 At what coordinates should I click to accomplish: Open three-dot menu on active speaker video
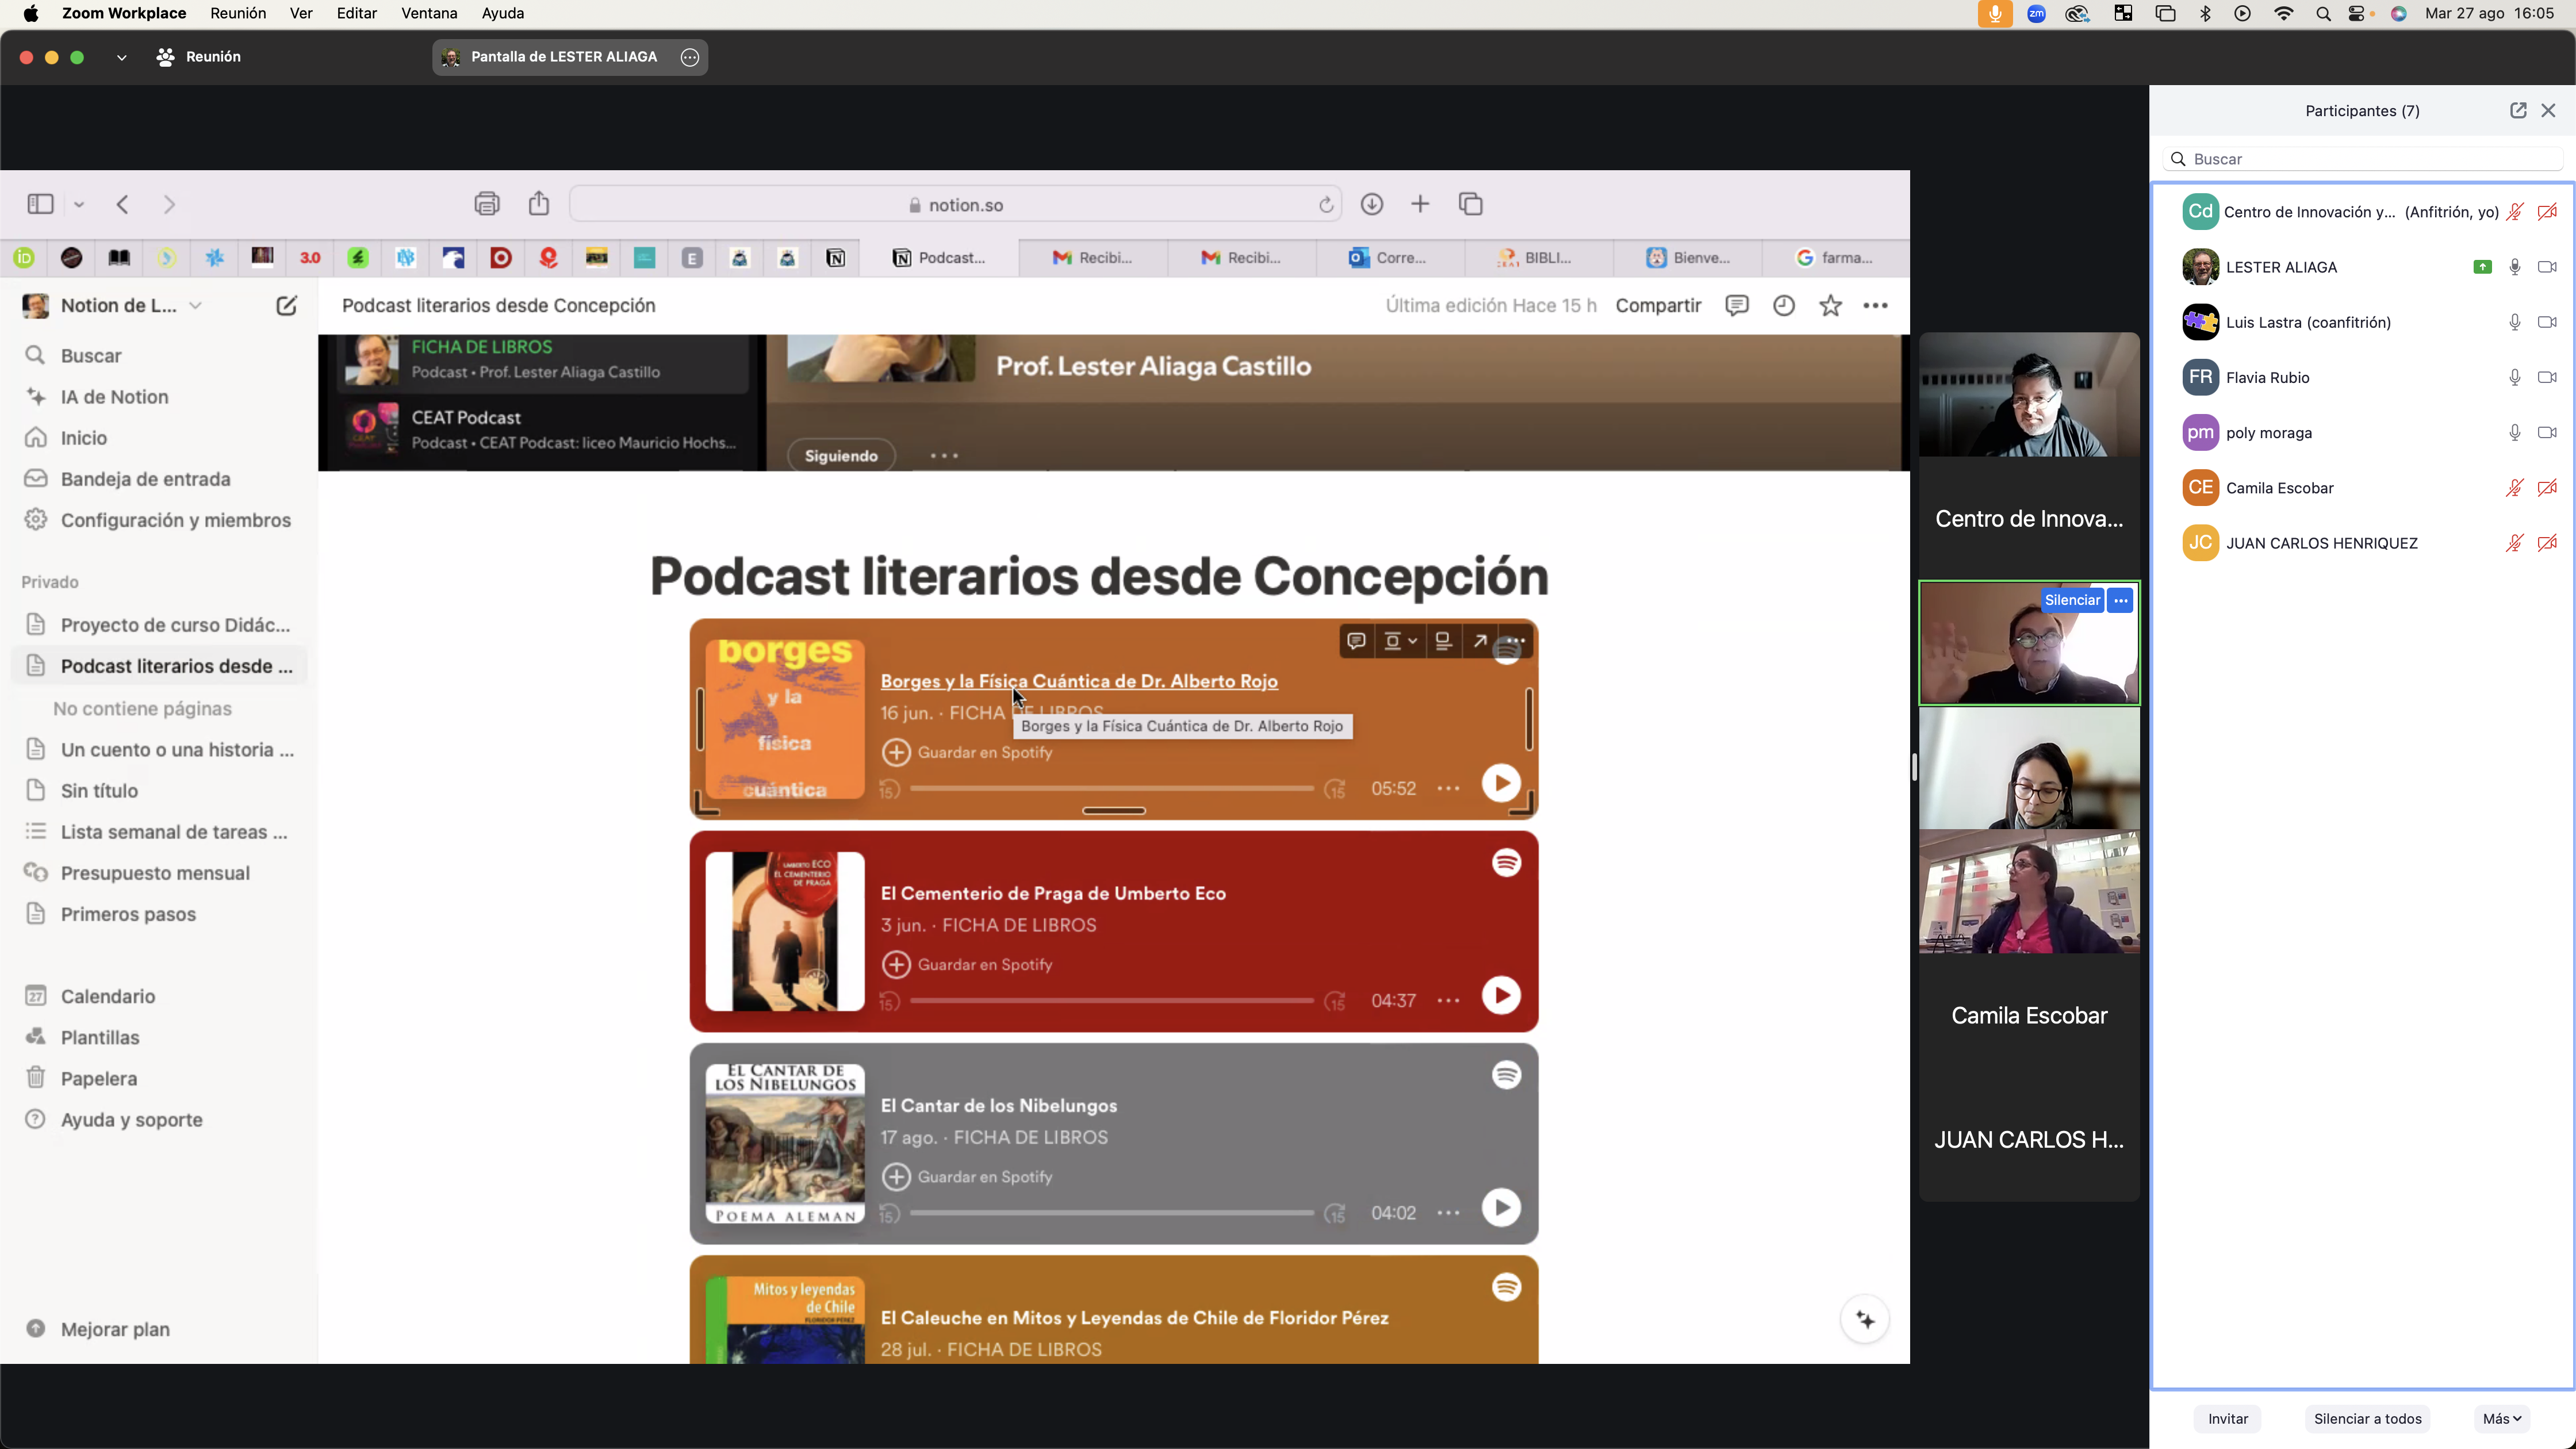(2121, 600)
